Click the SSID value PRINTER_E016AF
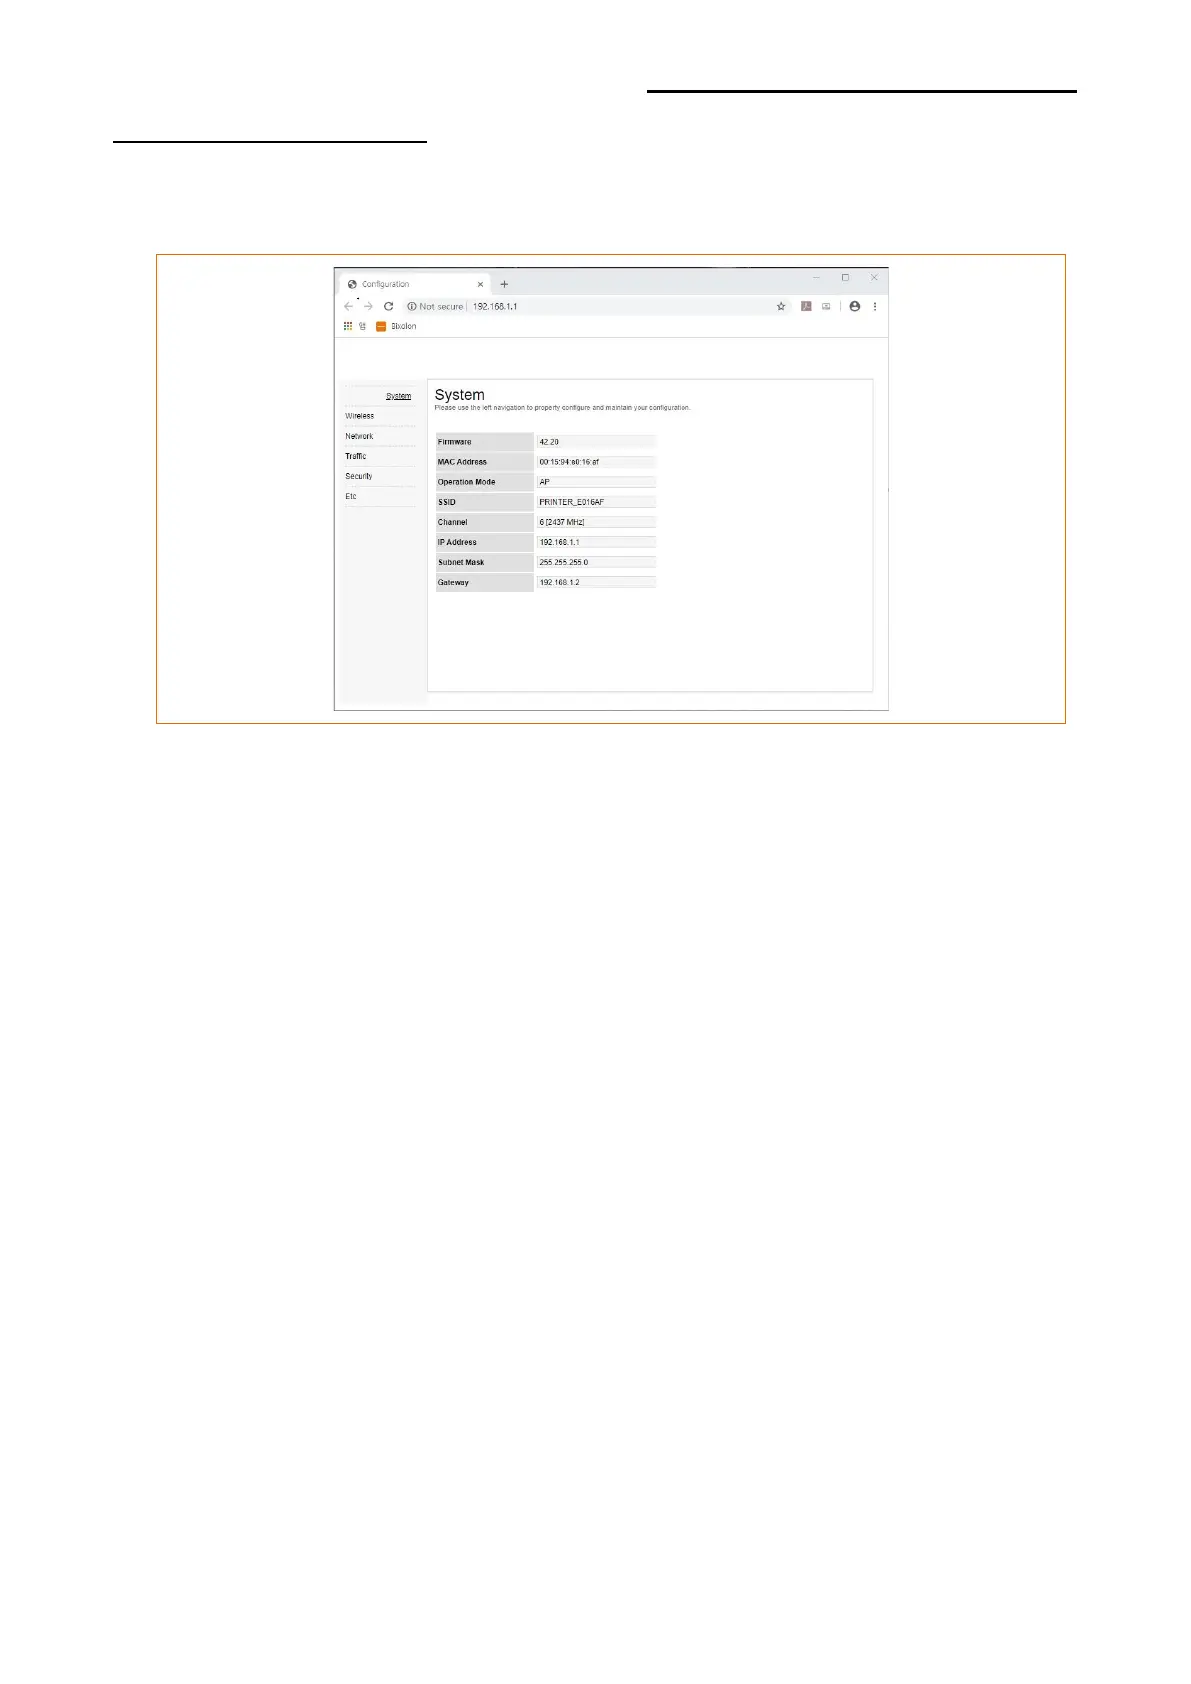The height and width of the screenshot is (1684, 1191). [x=596, y=501]
